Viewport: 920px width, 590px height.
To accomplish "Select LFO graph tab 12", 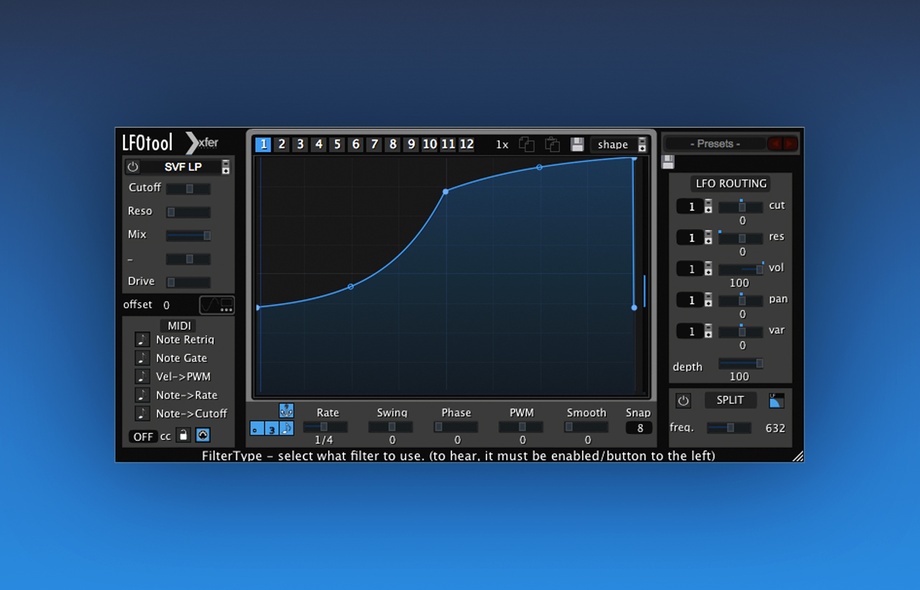I will 466,144.
